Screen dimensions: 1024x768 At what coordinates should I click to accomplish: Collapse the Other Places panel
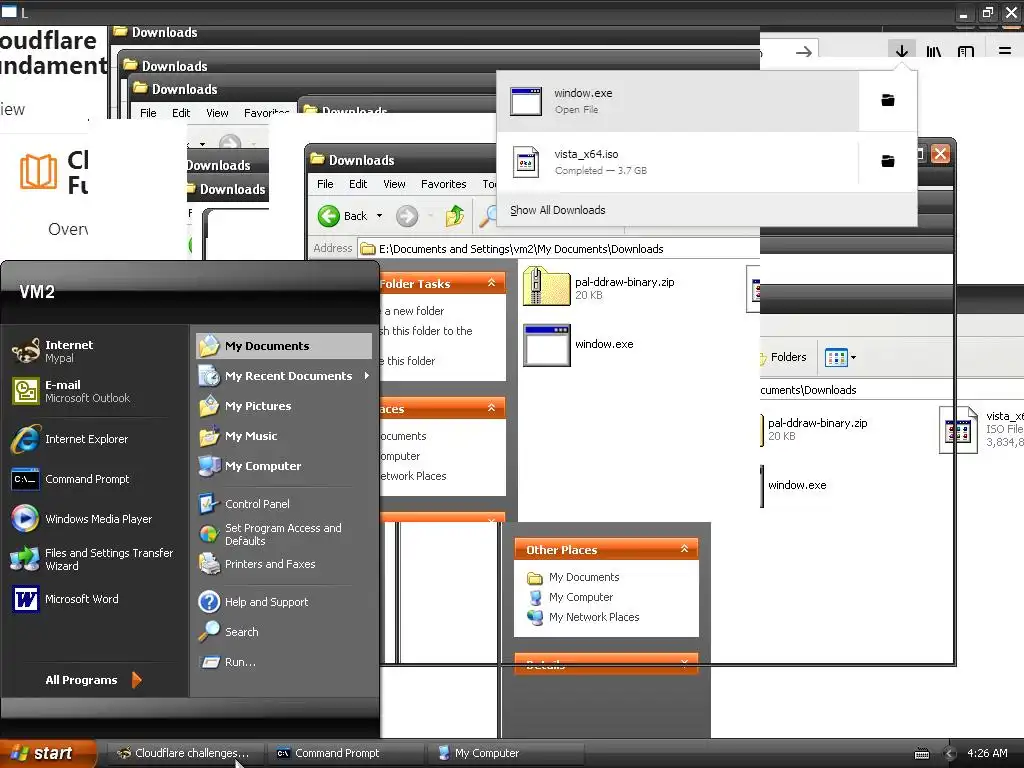[x=684, y=549]
